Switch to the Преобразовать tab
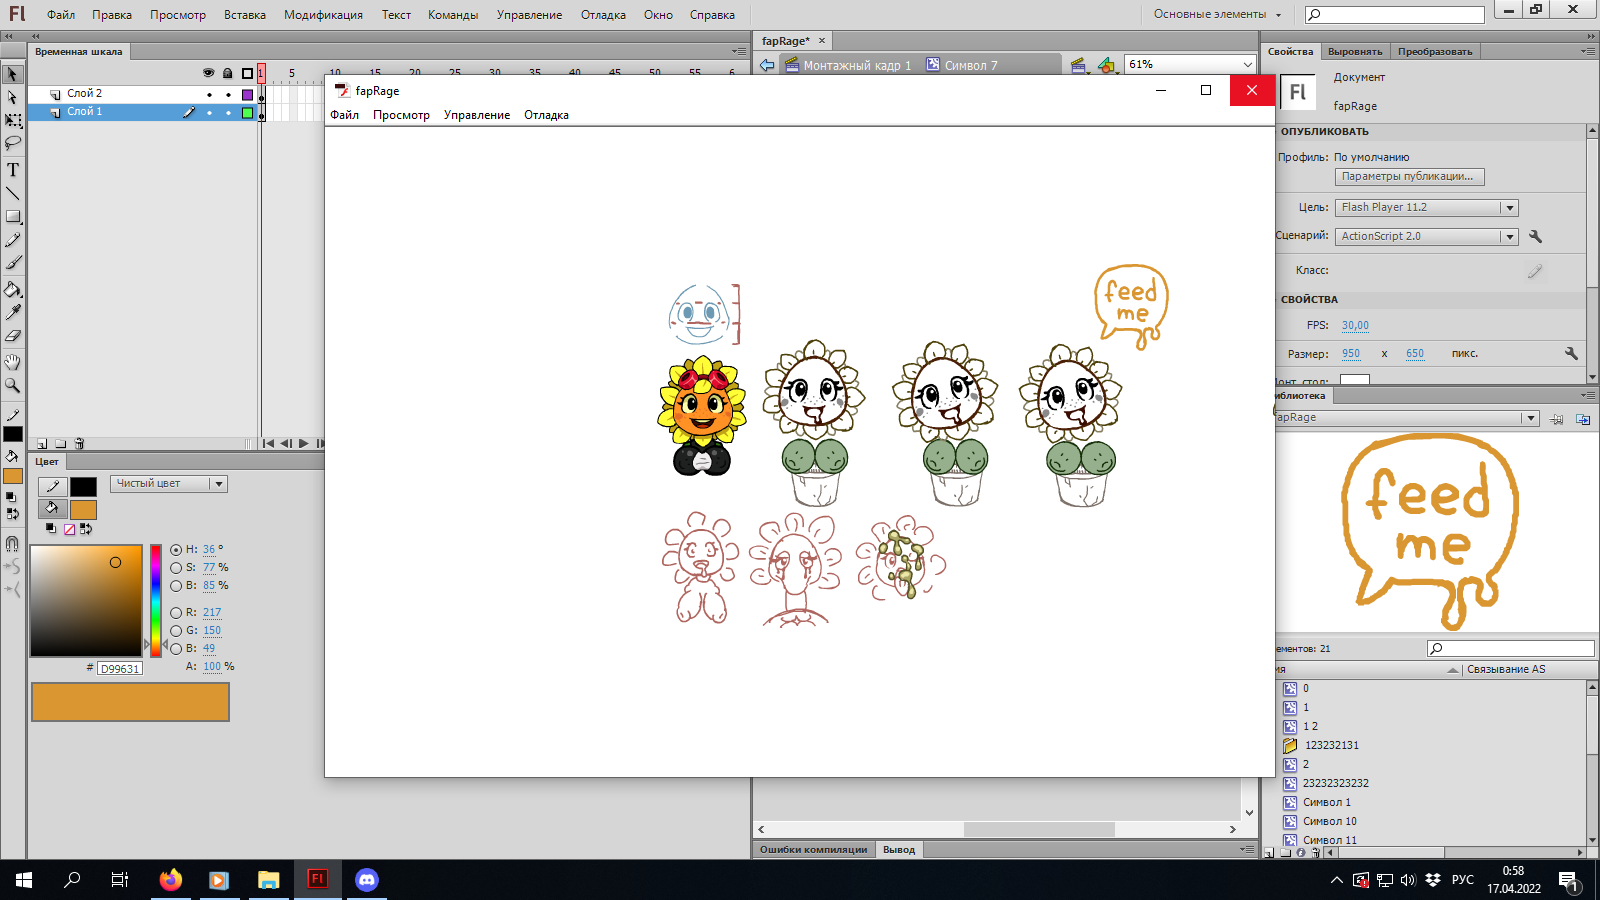The width and height of the screenshot is (1600, 900). click(x=1435, y=51)
